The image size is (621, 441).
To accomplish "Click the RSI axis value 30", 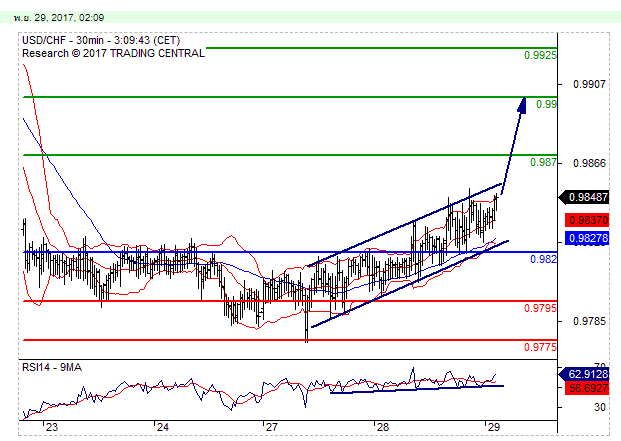I will pyautogui.click(x=600, y=407).
